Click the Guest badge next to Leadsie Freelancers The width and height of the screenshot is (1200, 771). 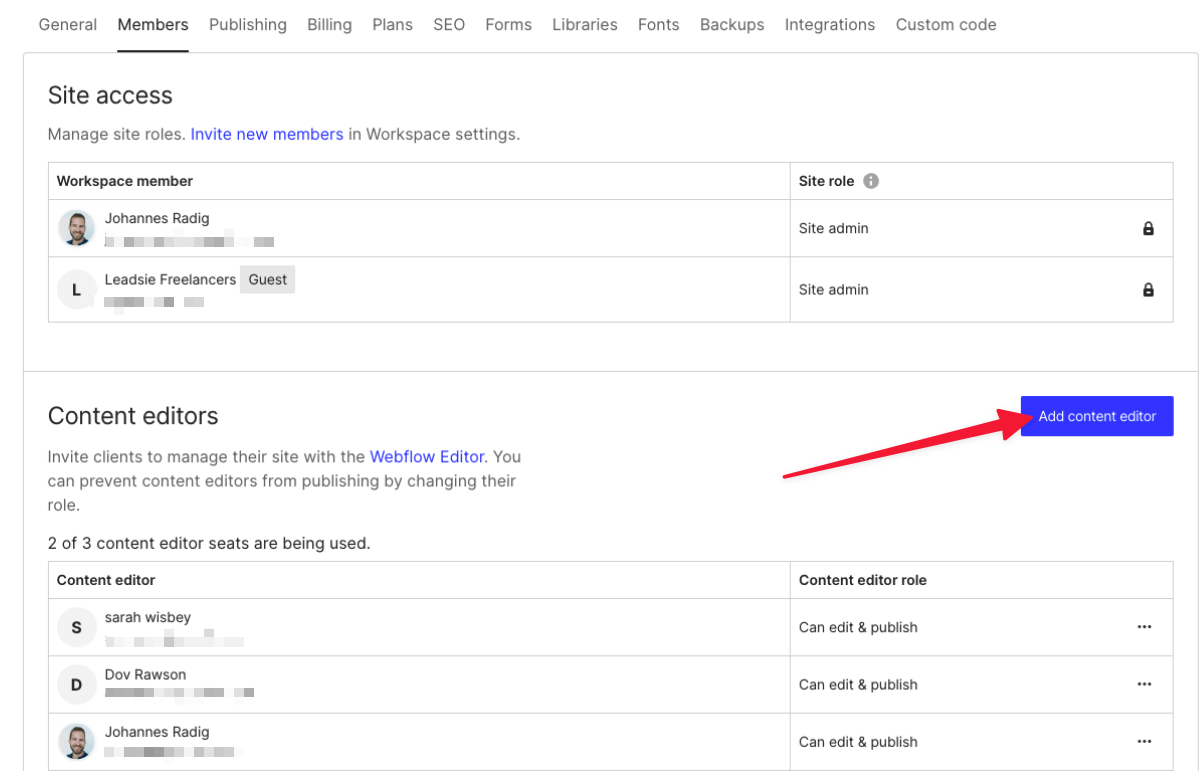coord(267,279)
